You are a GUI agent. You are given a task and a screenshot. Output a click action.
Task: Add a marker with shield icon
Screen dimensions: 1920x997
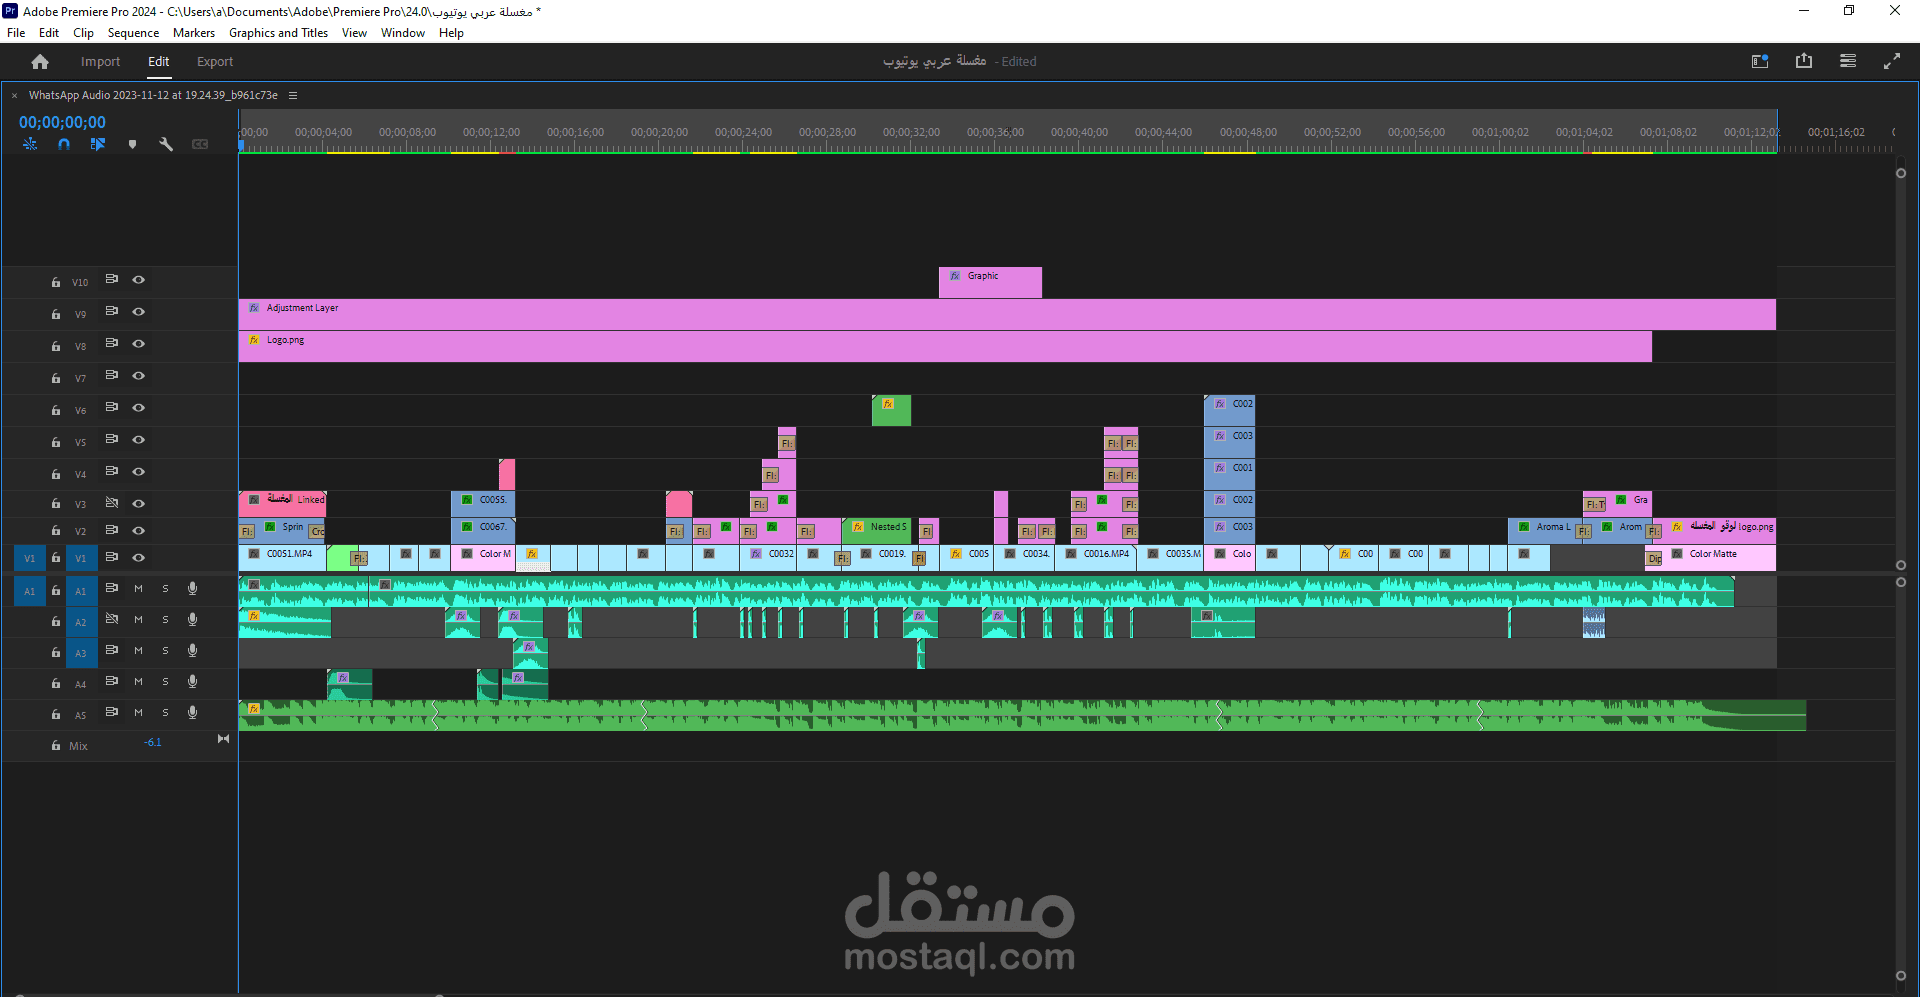click(132, 144)
